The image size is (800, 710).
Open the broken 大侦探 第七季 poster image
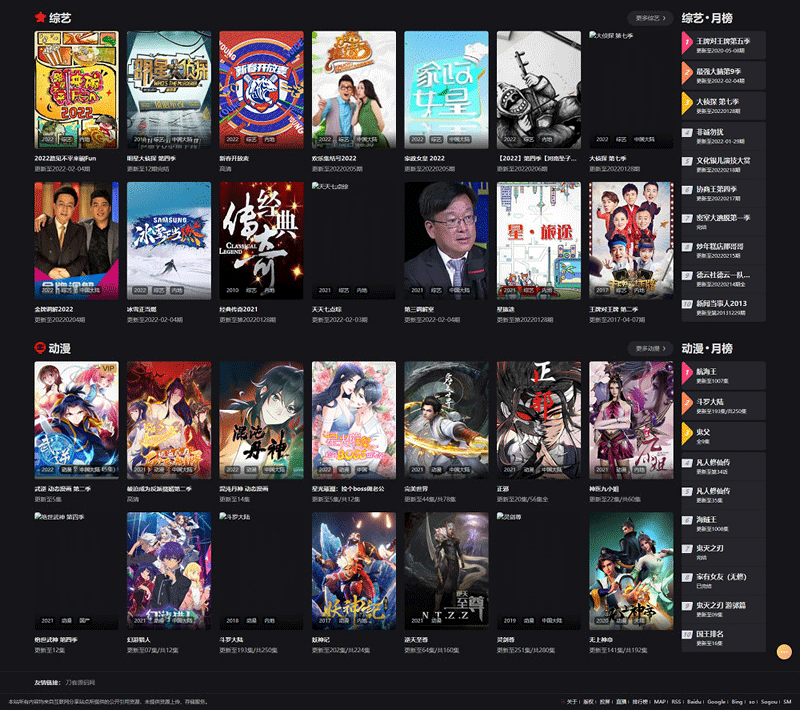[631, 90]
